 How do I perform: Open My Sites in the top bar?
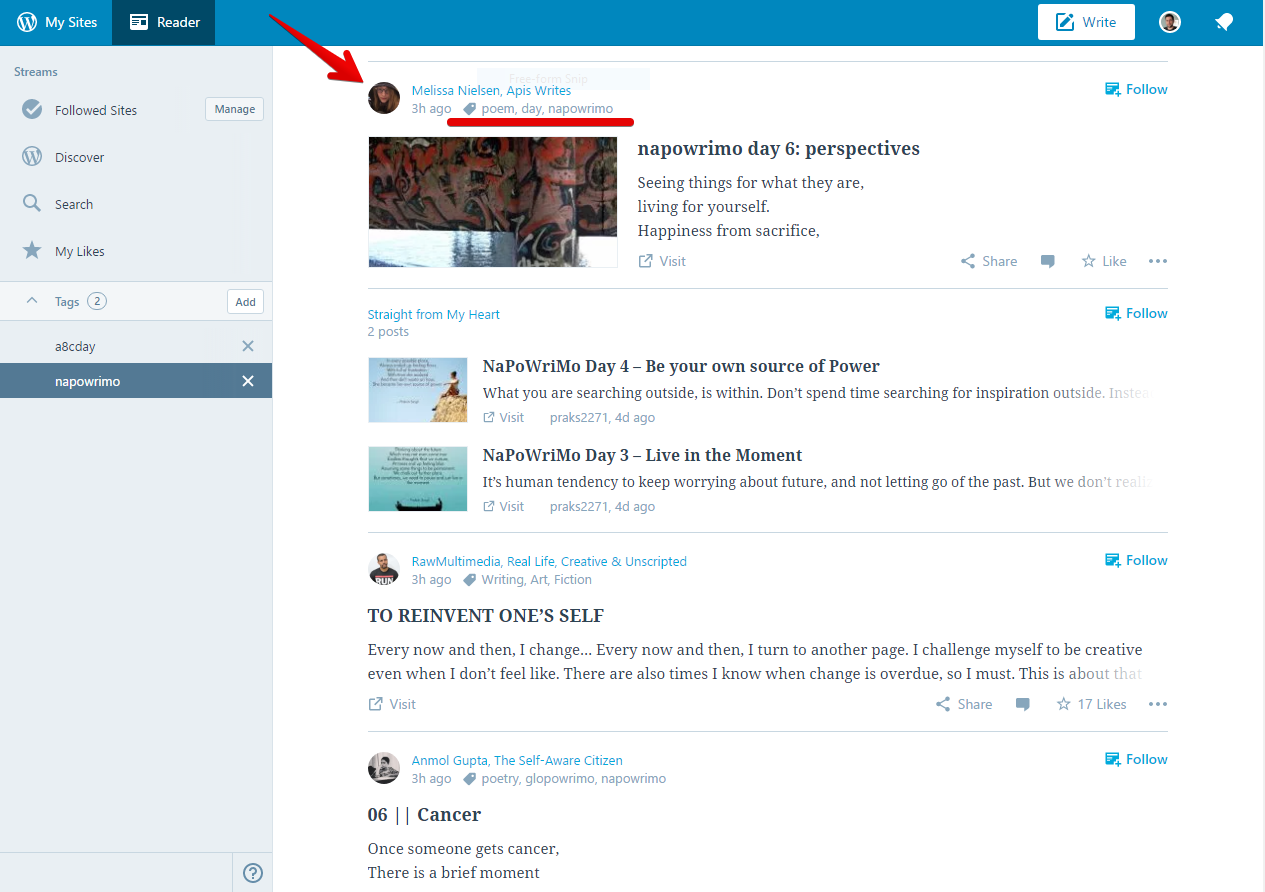click(57, 22)
